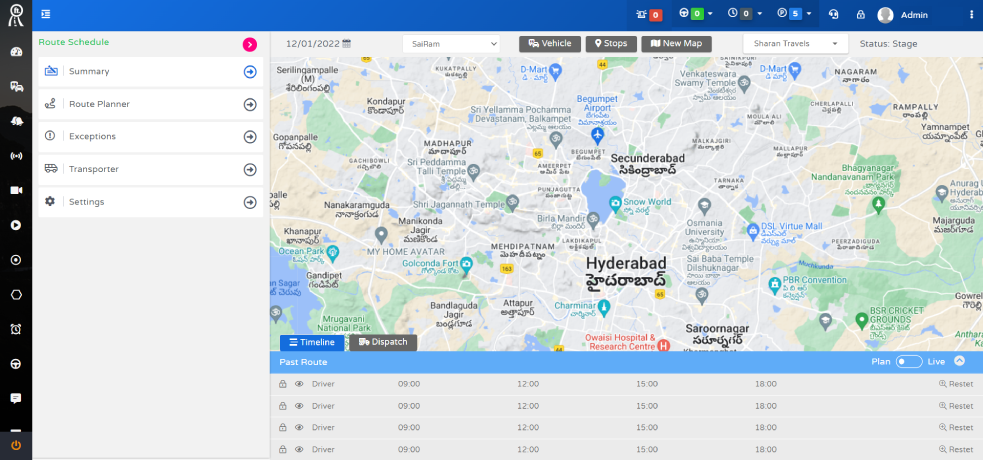This screenshot has width=983, height=460.
Task: Click the New Map button
Action: coord(676,44)
